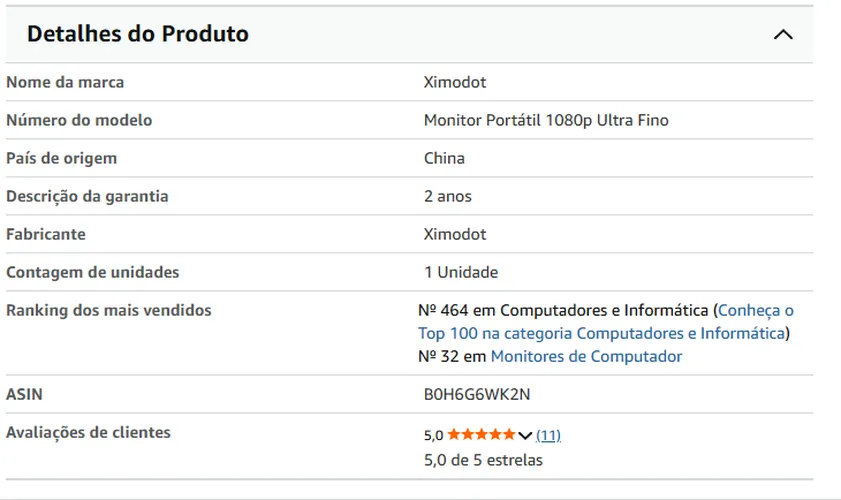
Task: Open the rating dropdown chevron beside stars
Action: pyautogui.click(x=525, y=435)
